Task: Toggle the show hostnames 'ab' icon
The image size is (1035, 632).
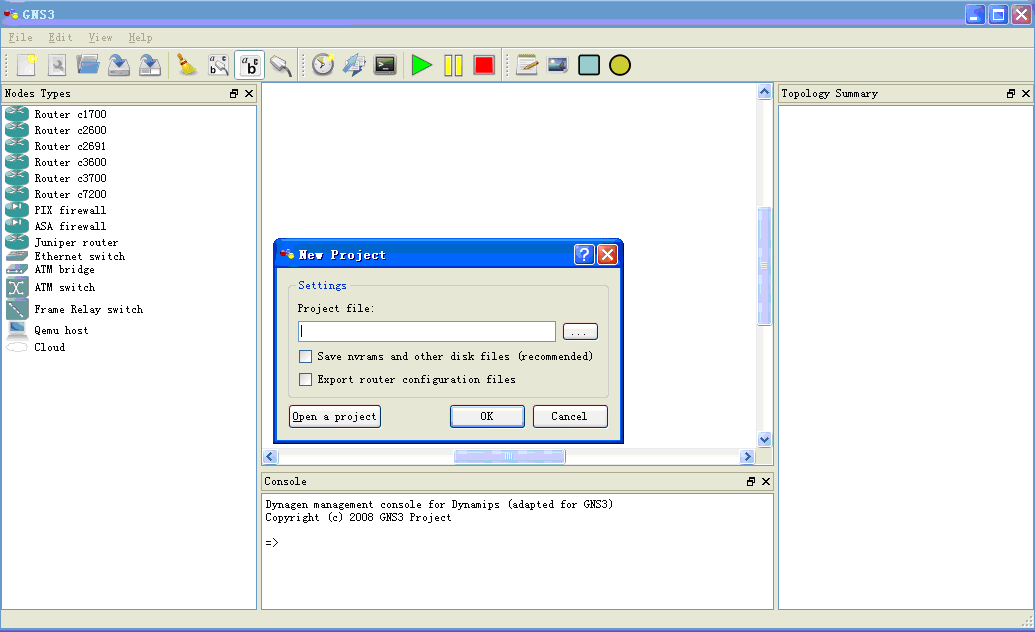Action: [x=250, y=65]
